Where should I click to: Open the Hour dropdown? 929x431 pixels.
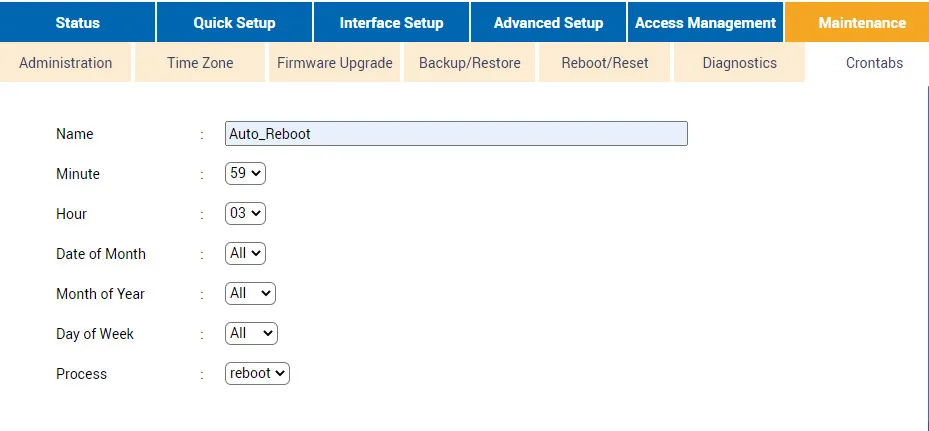coord(246,214)
